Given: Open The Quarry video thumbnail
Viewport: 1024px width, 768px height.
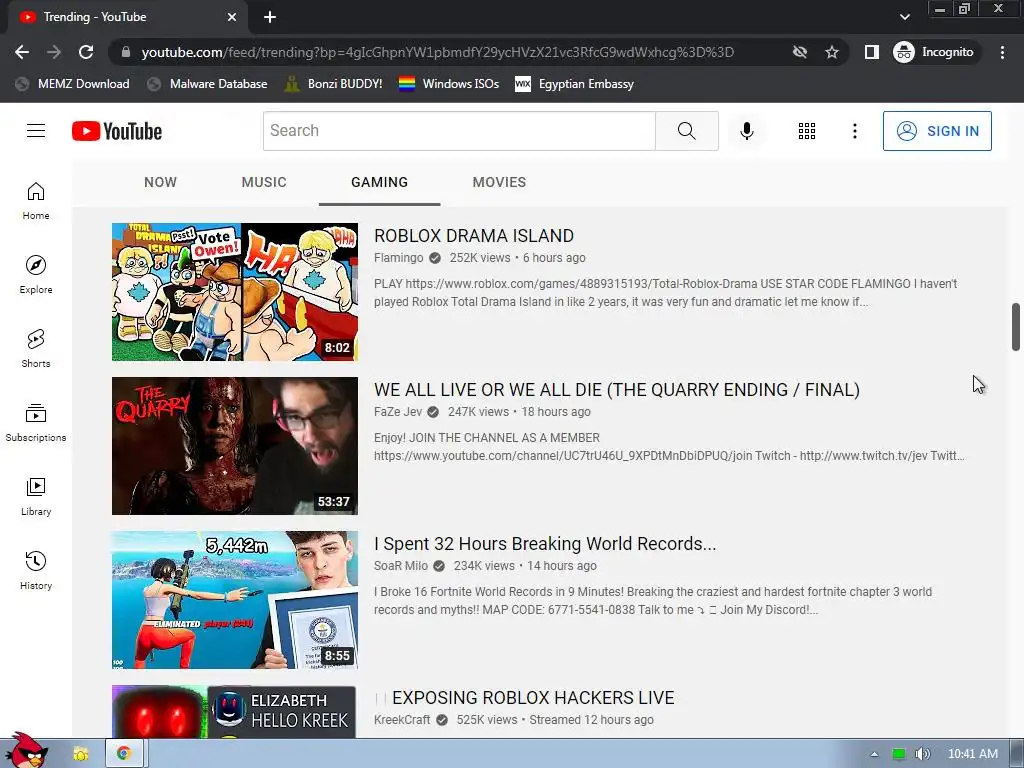Looking at the screenshot, I should tap(234, 446).
